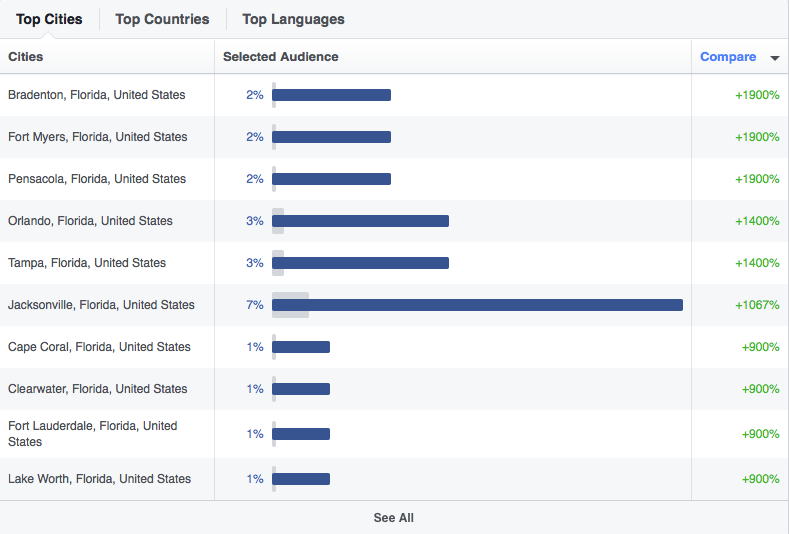Click the Lake Worth 1% audience bar
Image resolution: width=789 pixels, height=534 pixels.
301,479
